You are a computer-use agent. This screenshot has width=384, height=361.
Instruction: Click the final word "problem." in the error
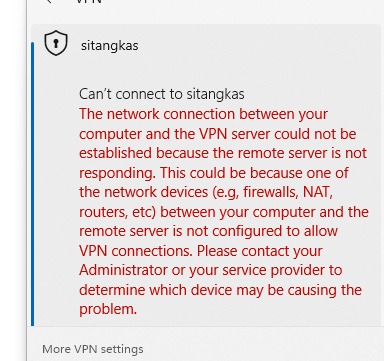coord(108,309)
